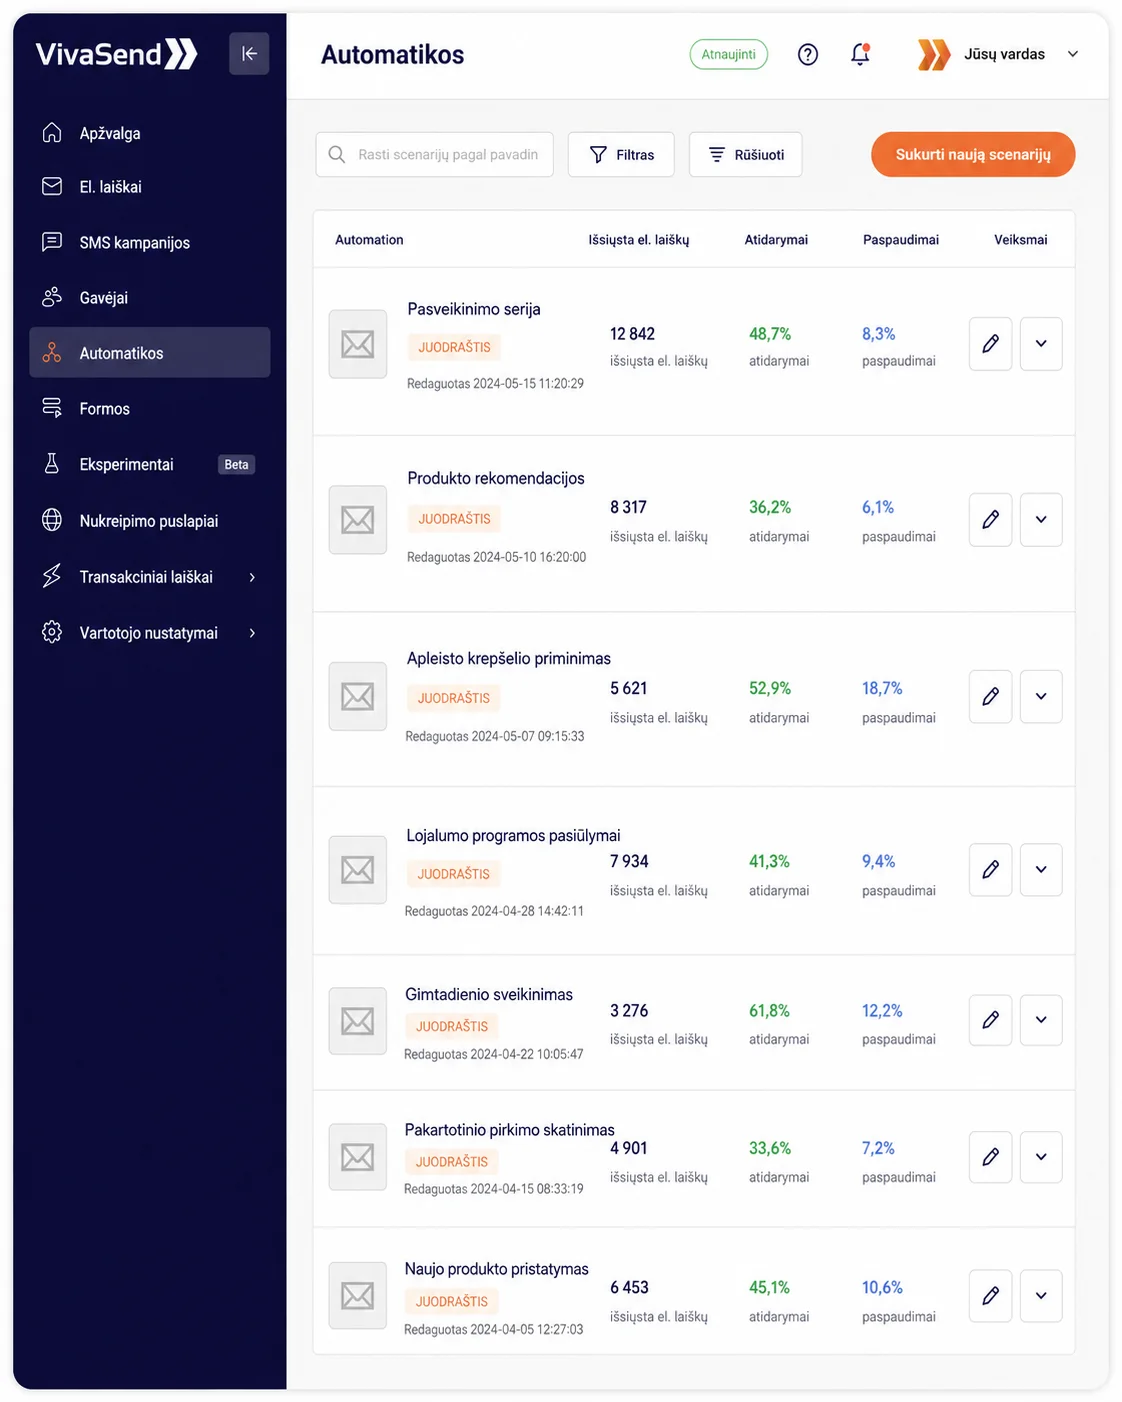Collapse the sidebar with arrow icon

tap(249, 54)
